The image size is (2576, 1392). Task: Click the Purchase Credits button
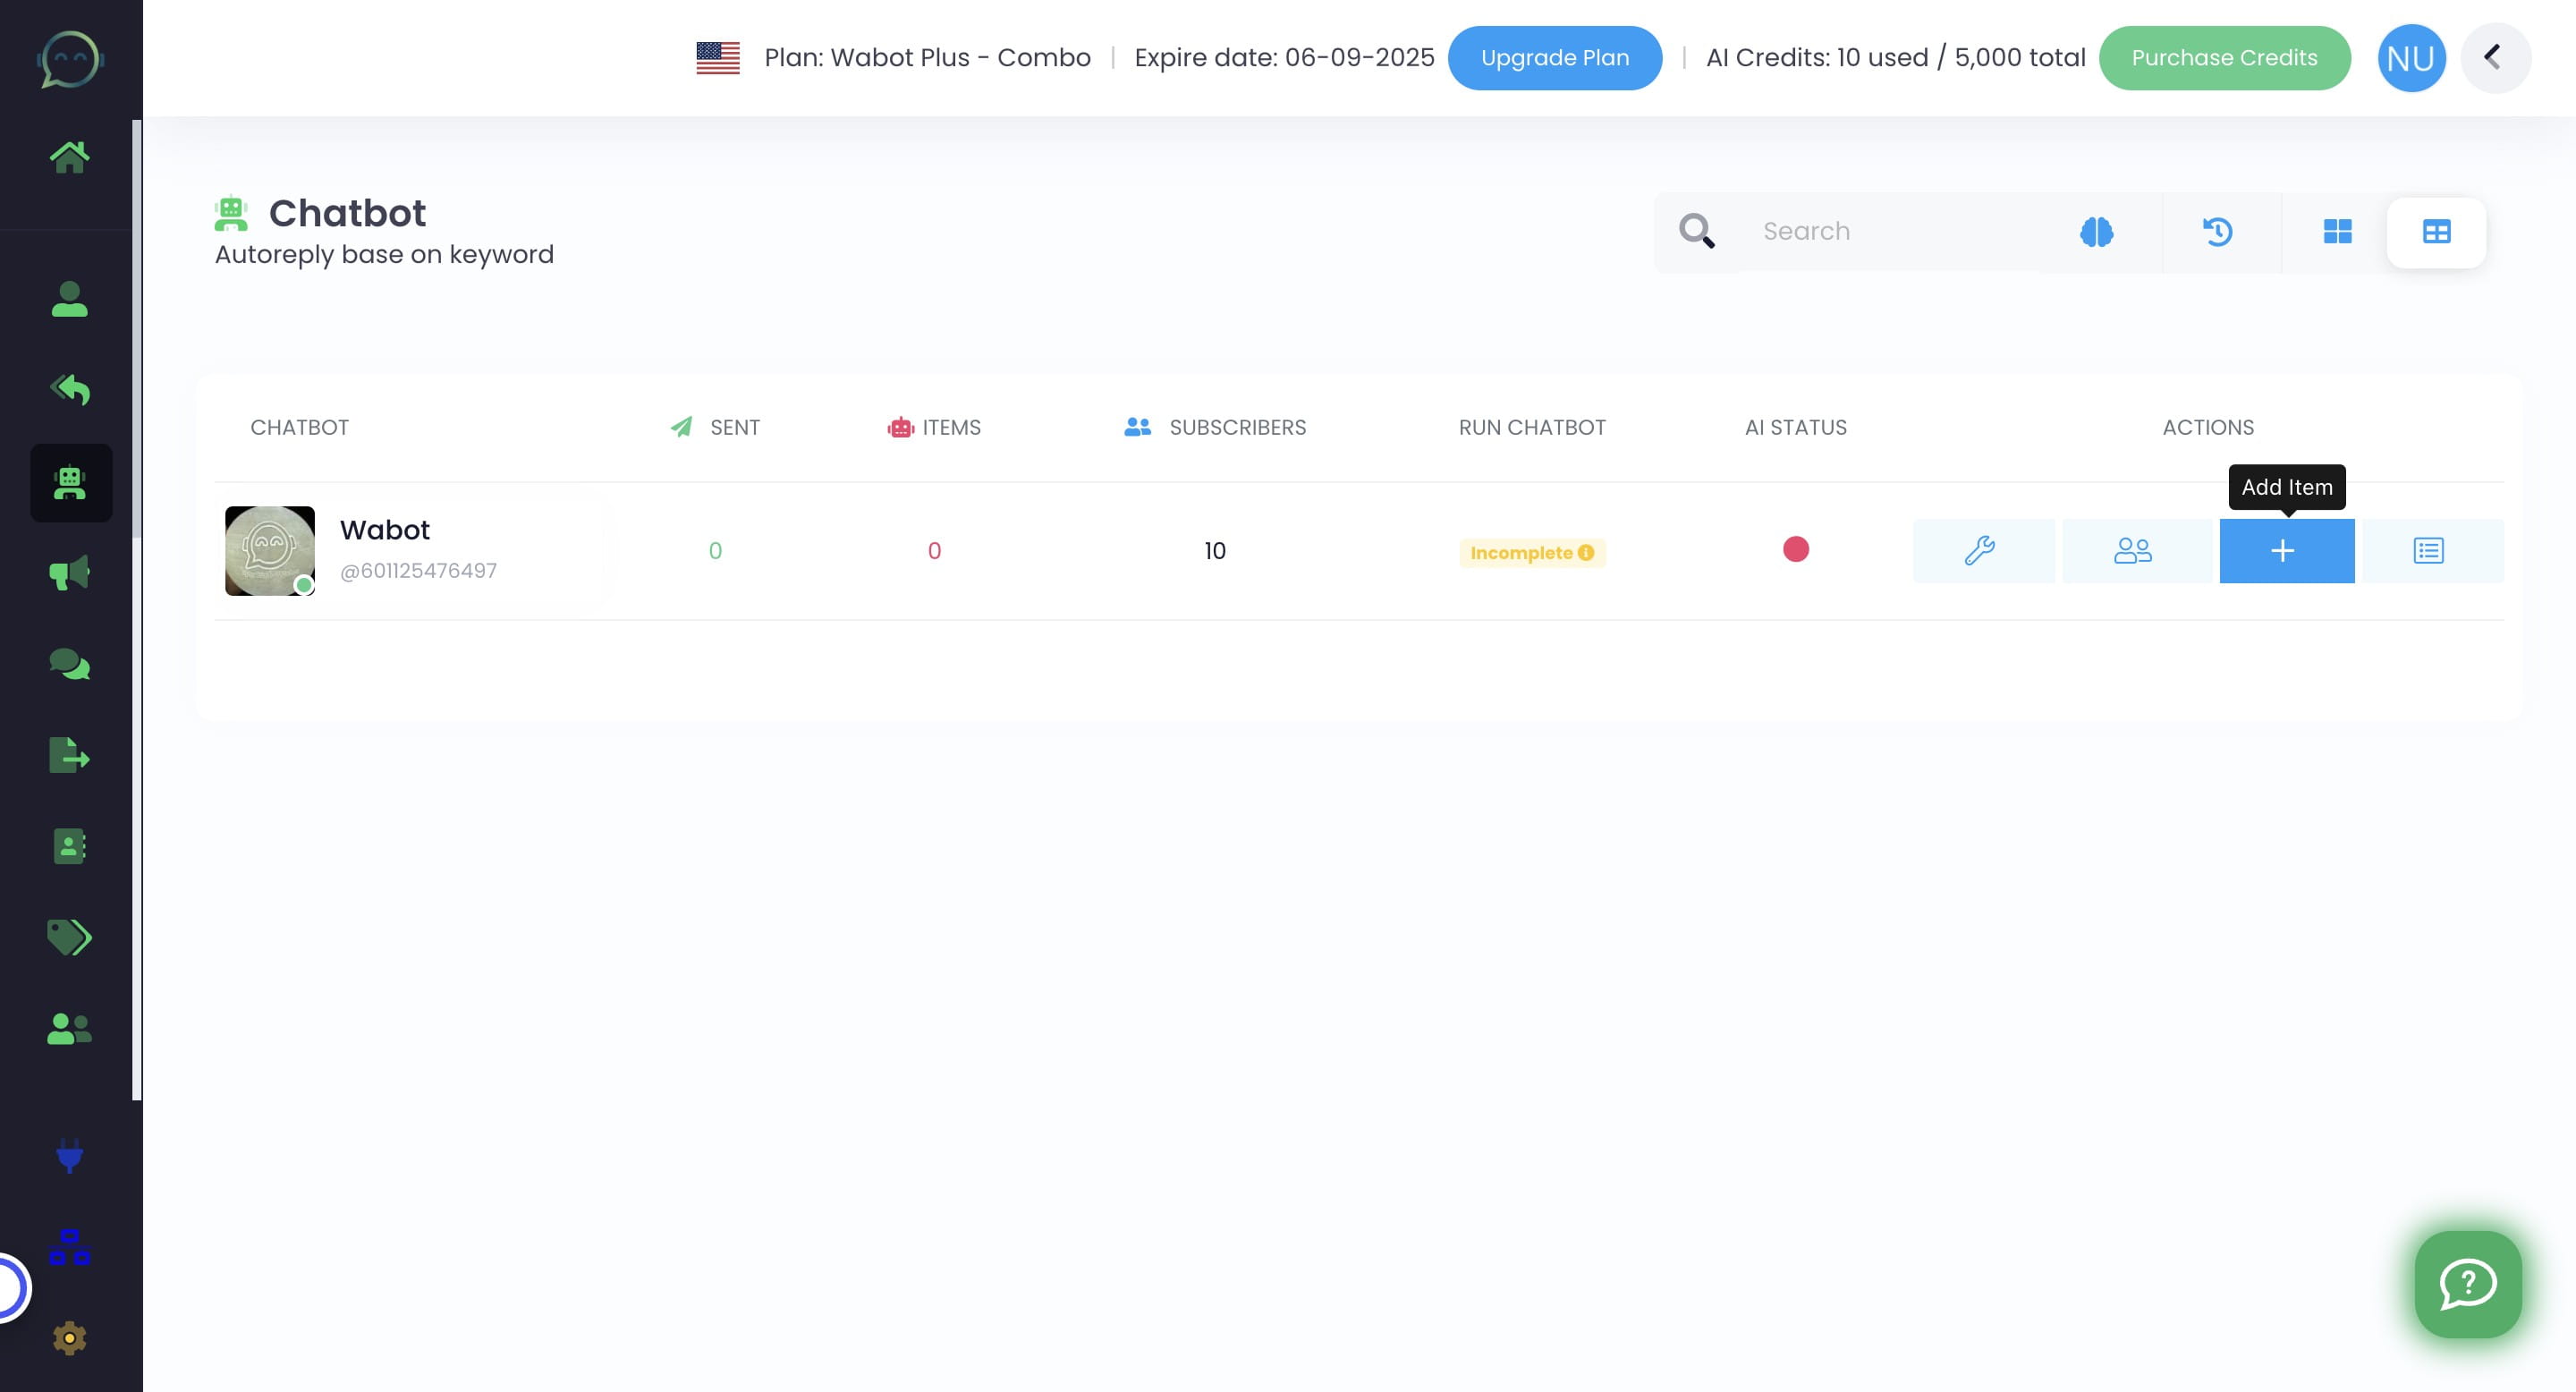[x=2223, y=58]
